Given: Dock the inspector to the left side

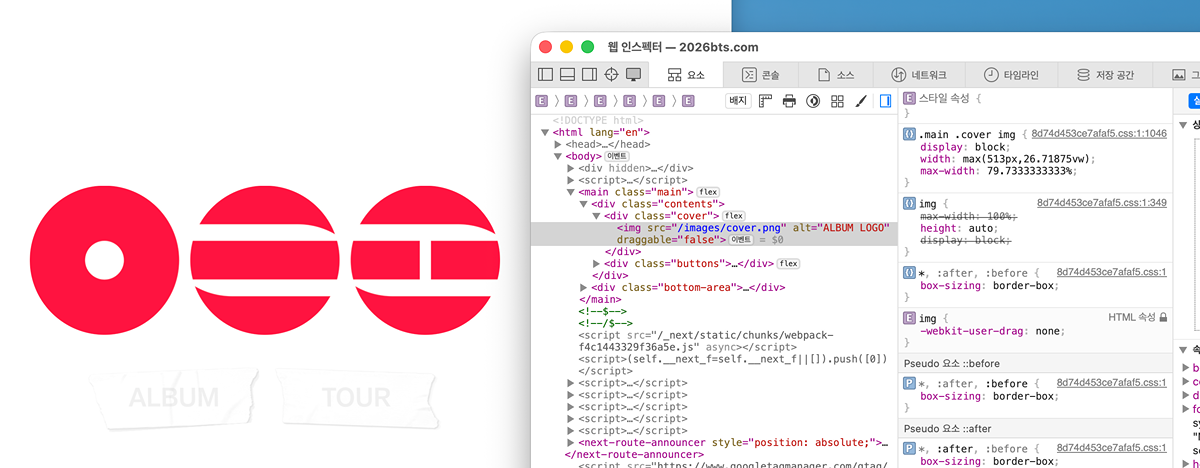Looking at the screenshot, I should pos(545,75).
